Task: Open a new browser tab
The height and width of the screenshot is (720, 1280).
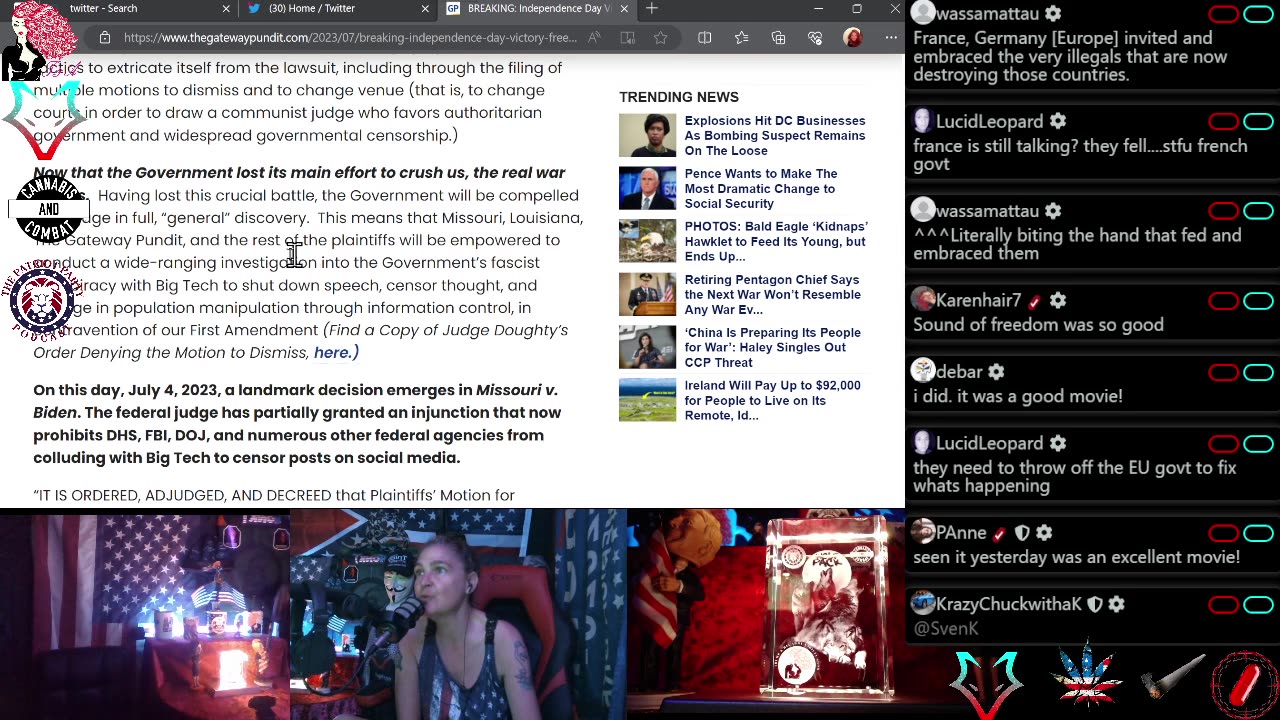Action: 652,9
